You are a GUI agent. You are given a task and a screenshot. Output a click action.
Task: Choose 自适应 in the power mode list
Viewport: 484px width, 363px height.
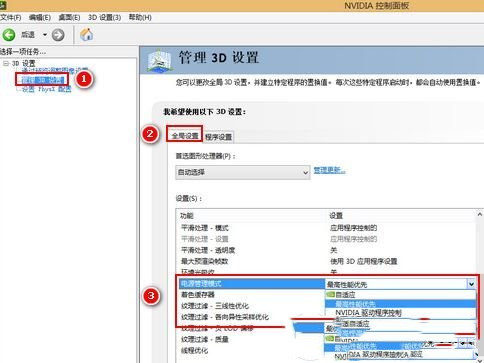(400, 295)
